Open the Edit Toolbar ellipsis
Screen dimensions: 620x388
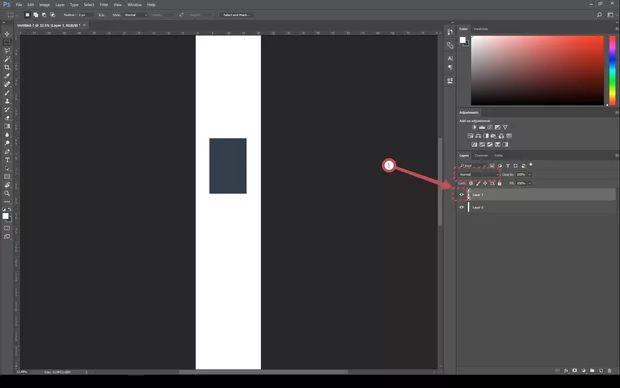(7, 202)
